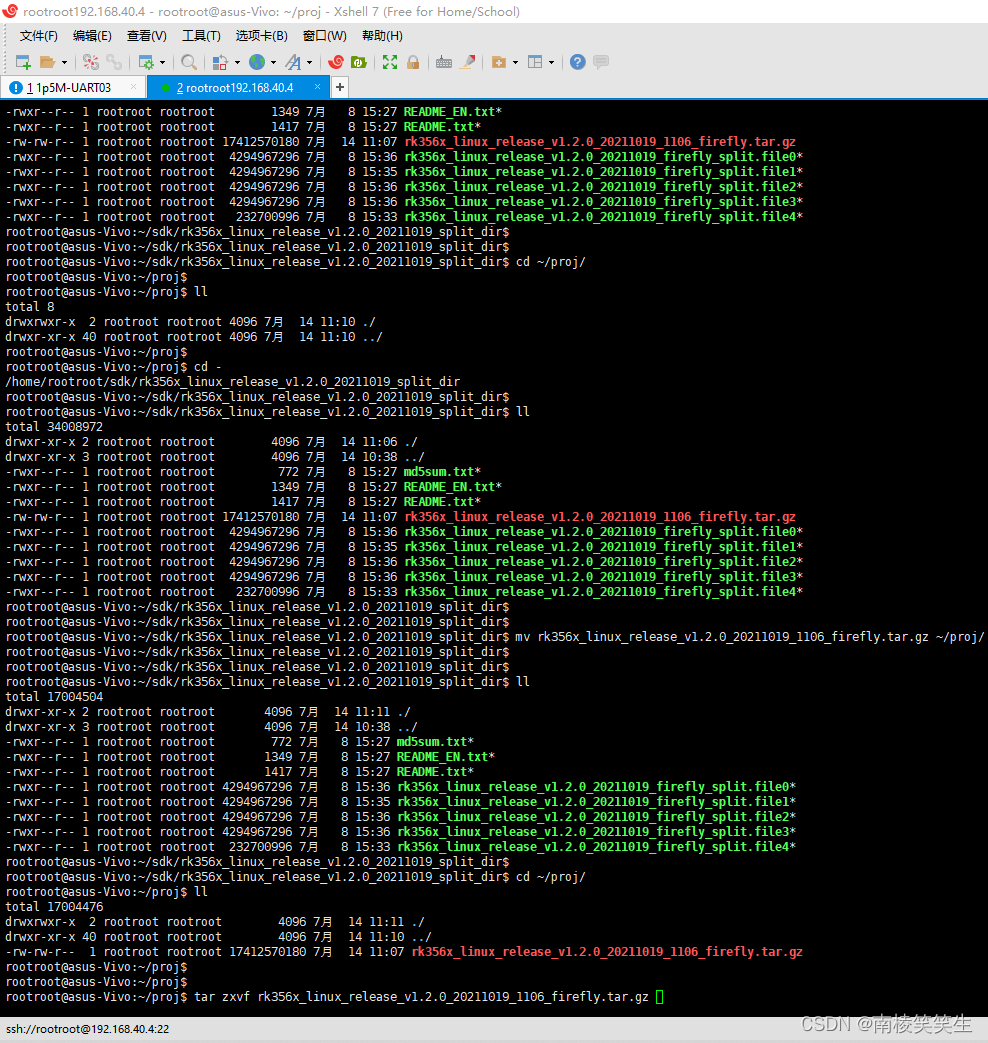Click the highlighter pen icon
988x1043 pixels.
468,63
